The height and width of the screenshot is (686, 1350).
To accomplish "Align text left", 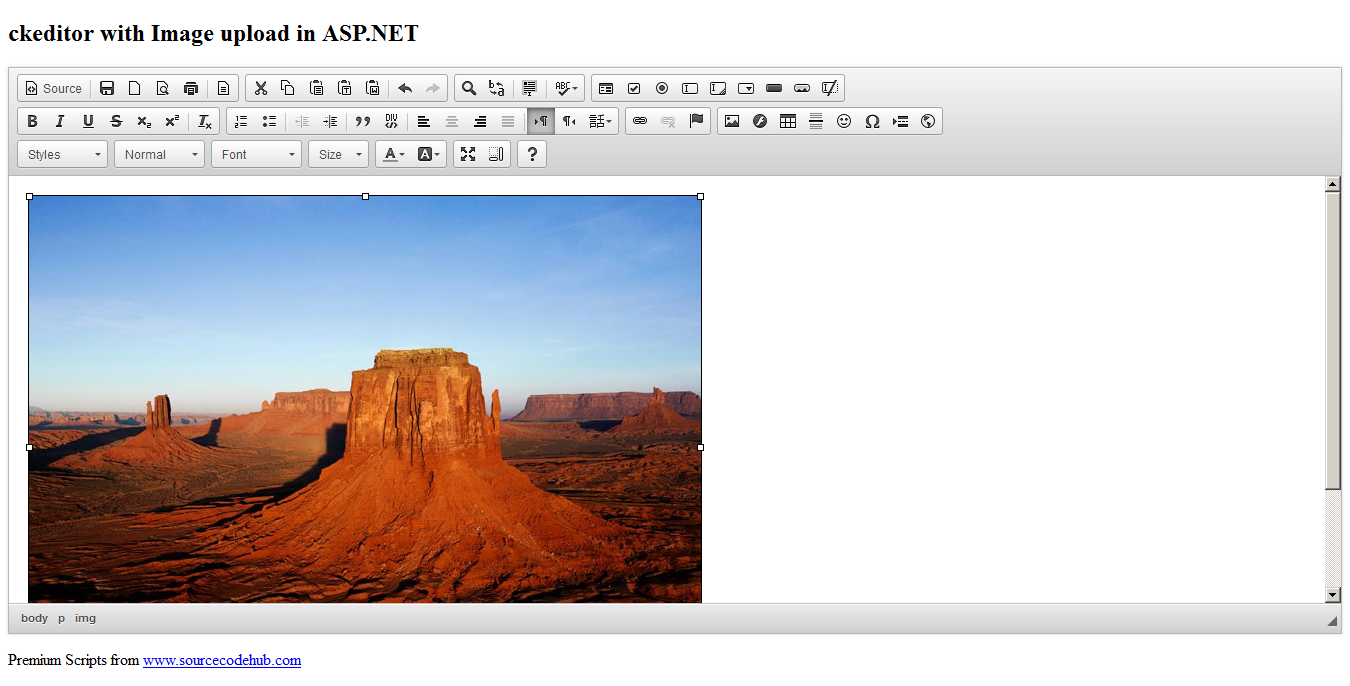I will (424, 121).
